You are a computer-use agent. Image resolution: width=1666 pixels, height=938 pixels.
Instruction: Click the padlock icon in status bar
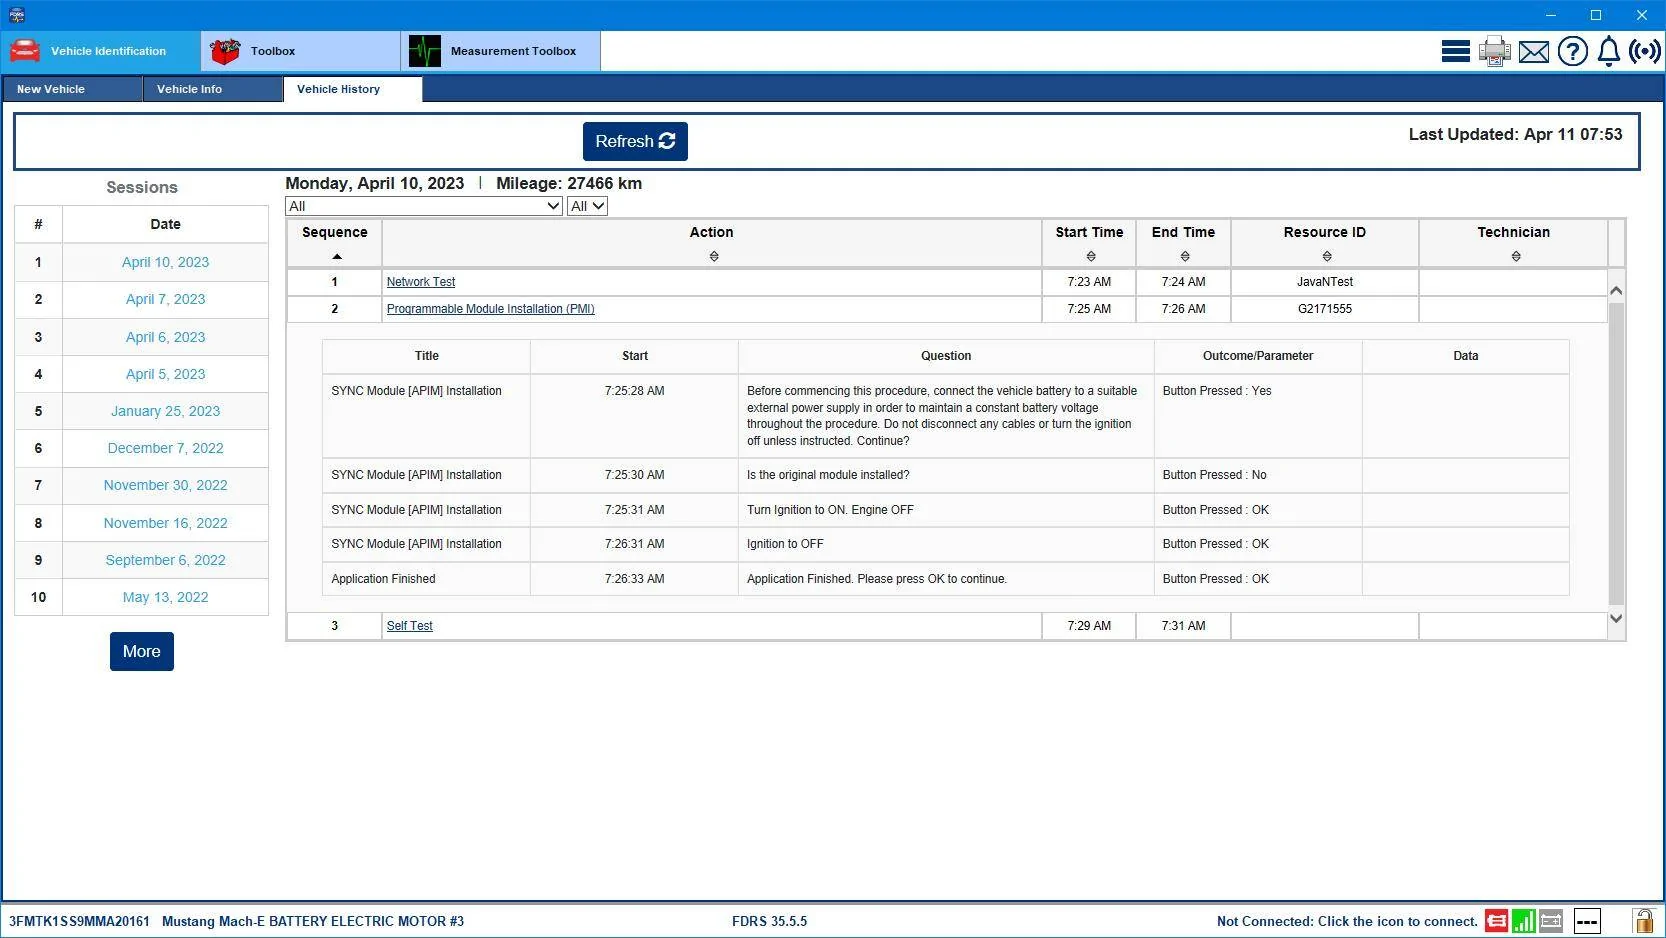click(1643, 921)
